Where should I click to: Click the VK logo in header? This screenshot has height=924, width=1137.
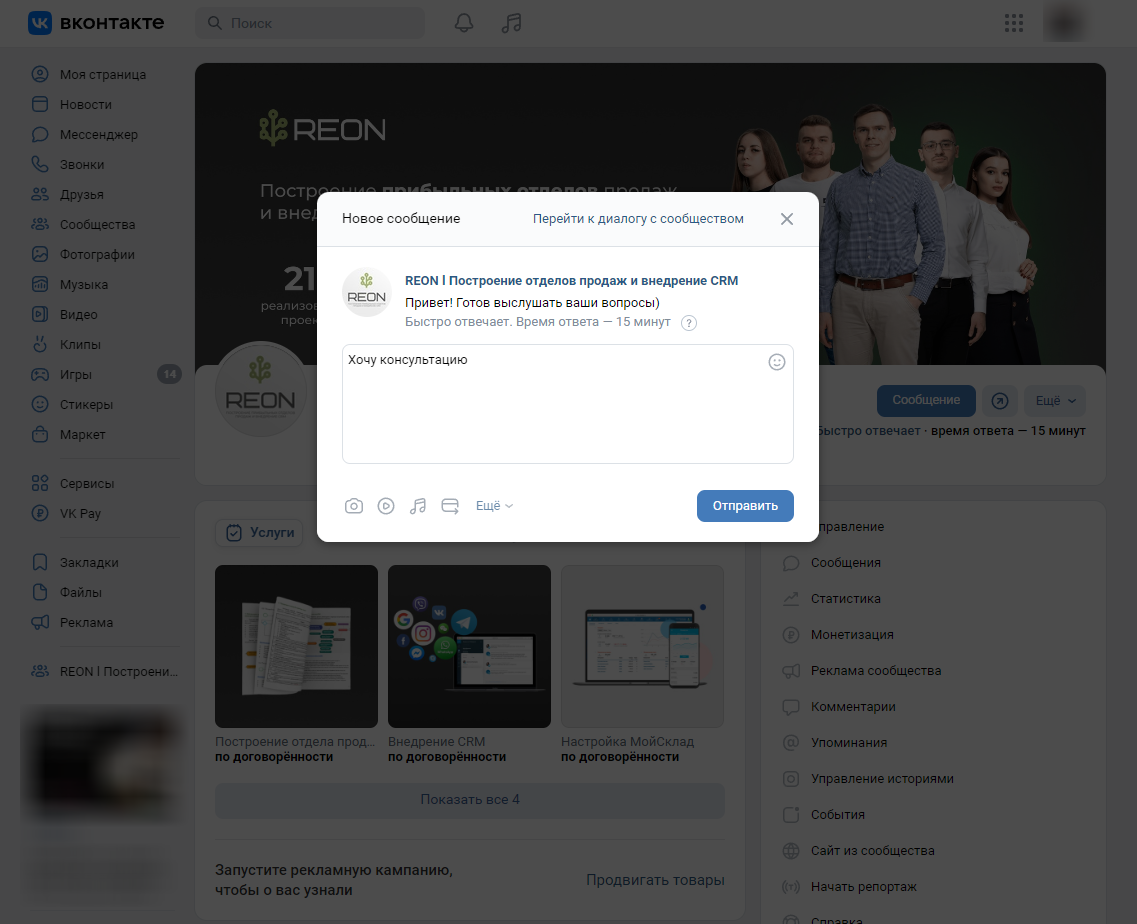point(96,22)
